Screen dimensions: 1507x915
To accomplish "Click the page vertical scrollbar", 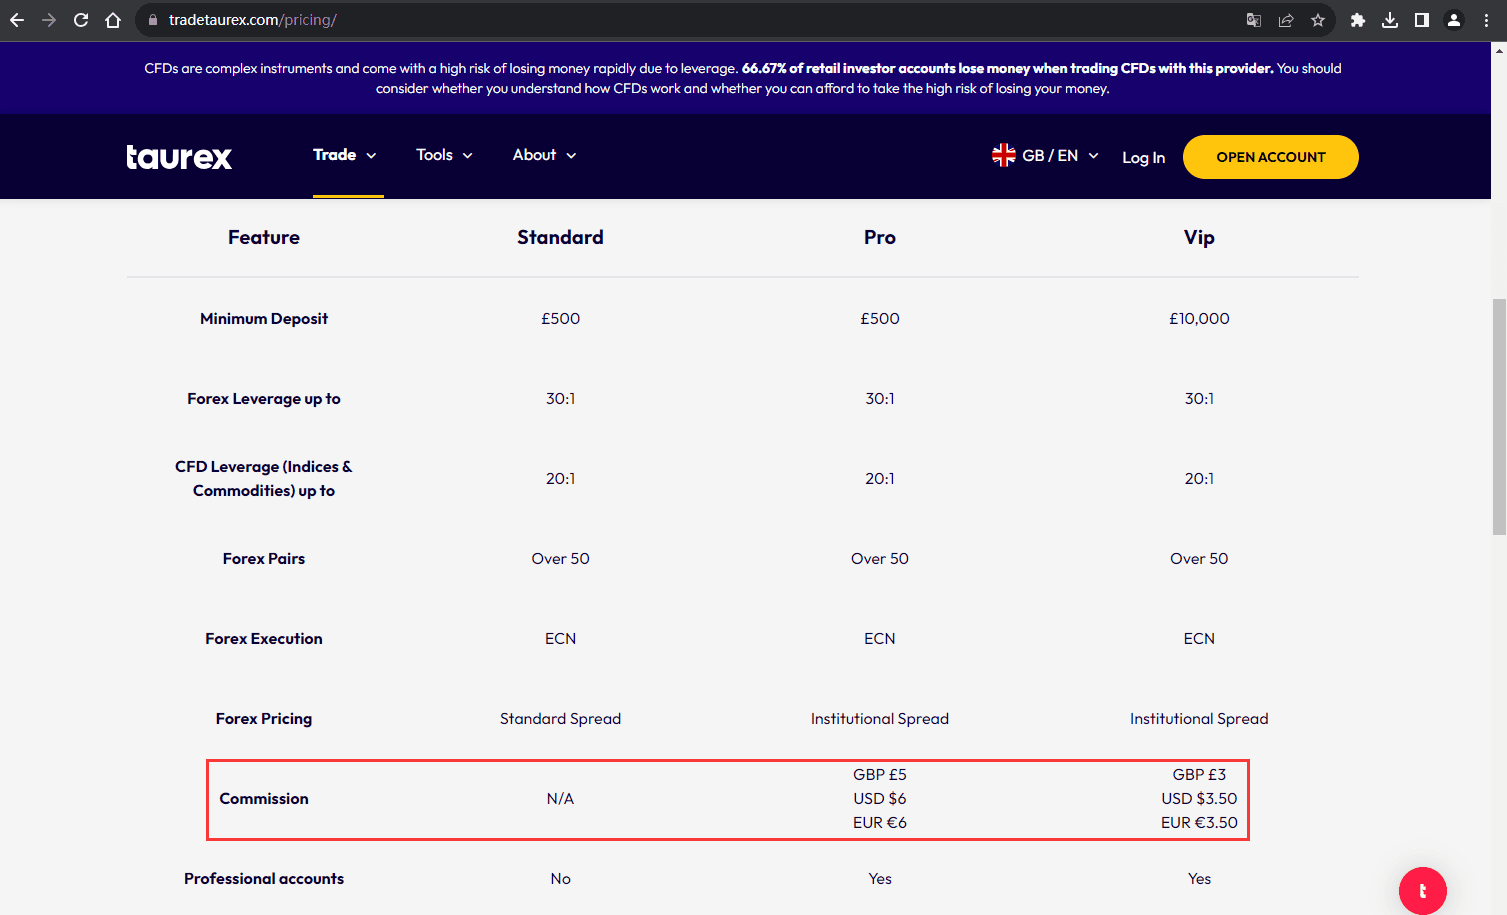I will tap(1498, 417).
